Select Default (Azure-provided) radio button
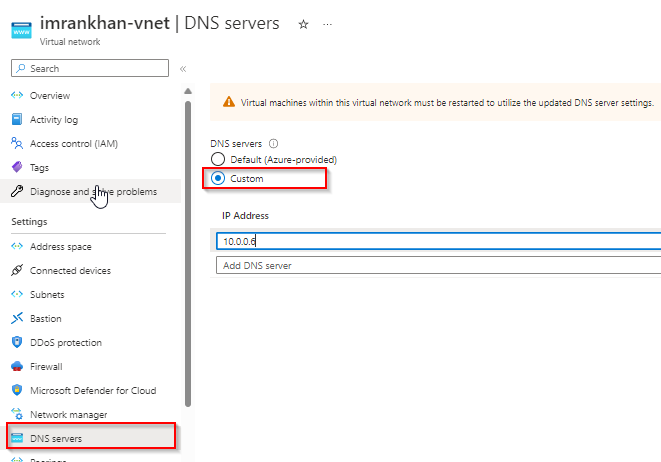 click(218, 159)
